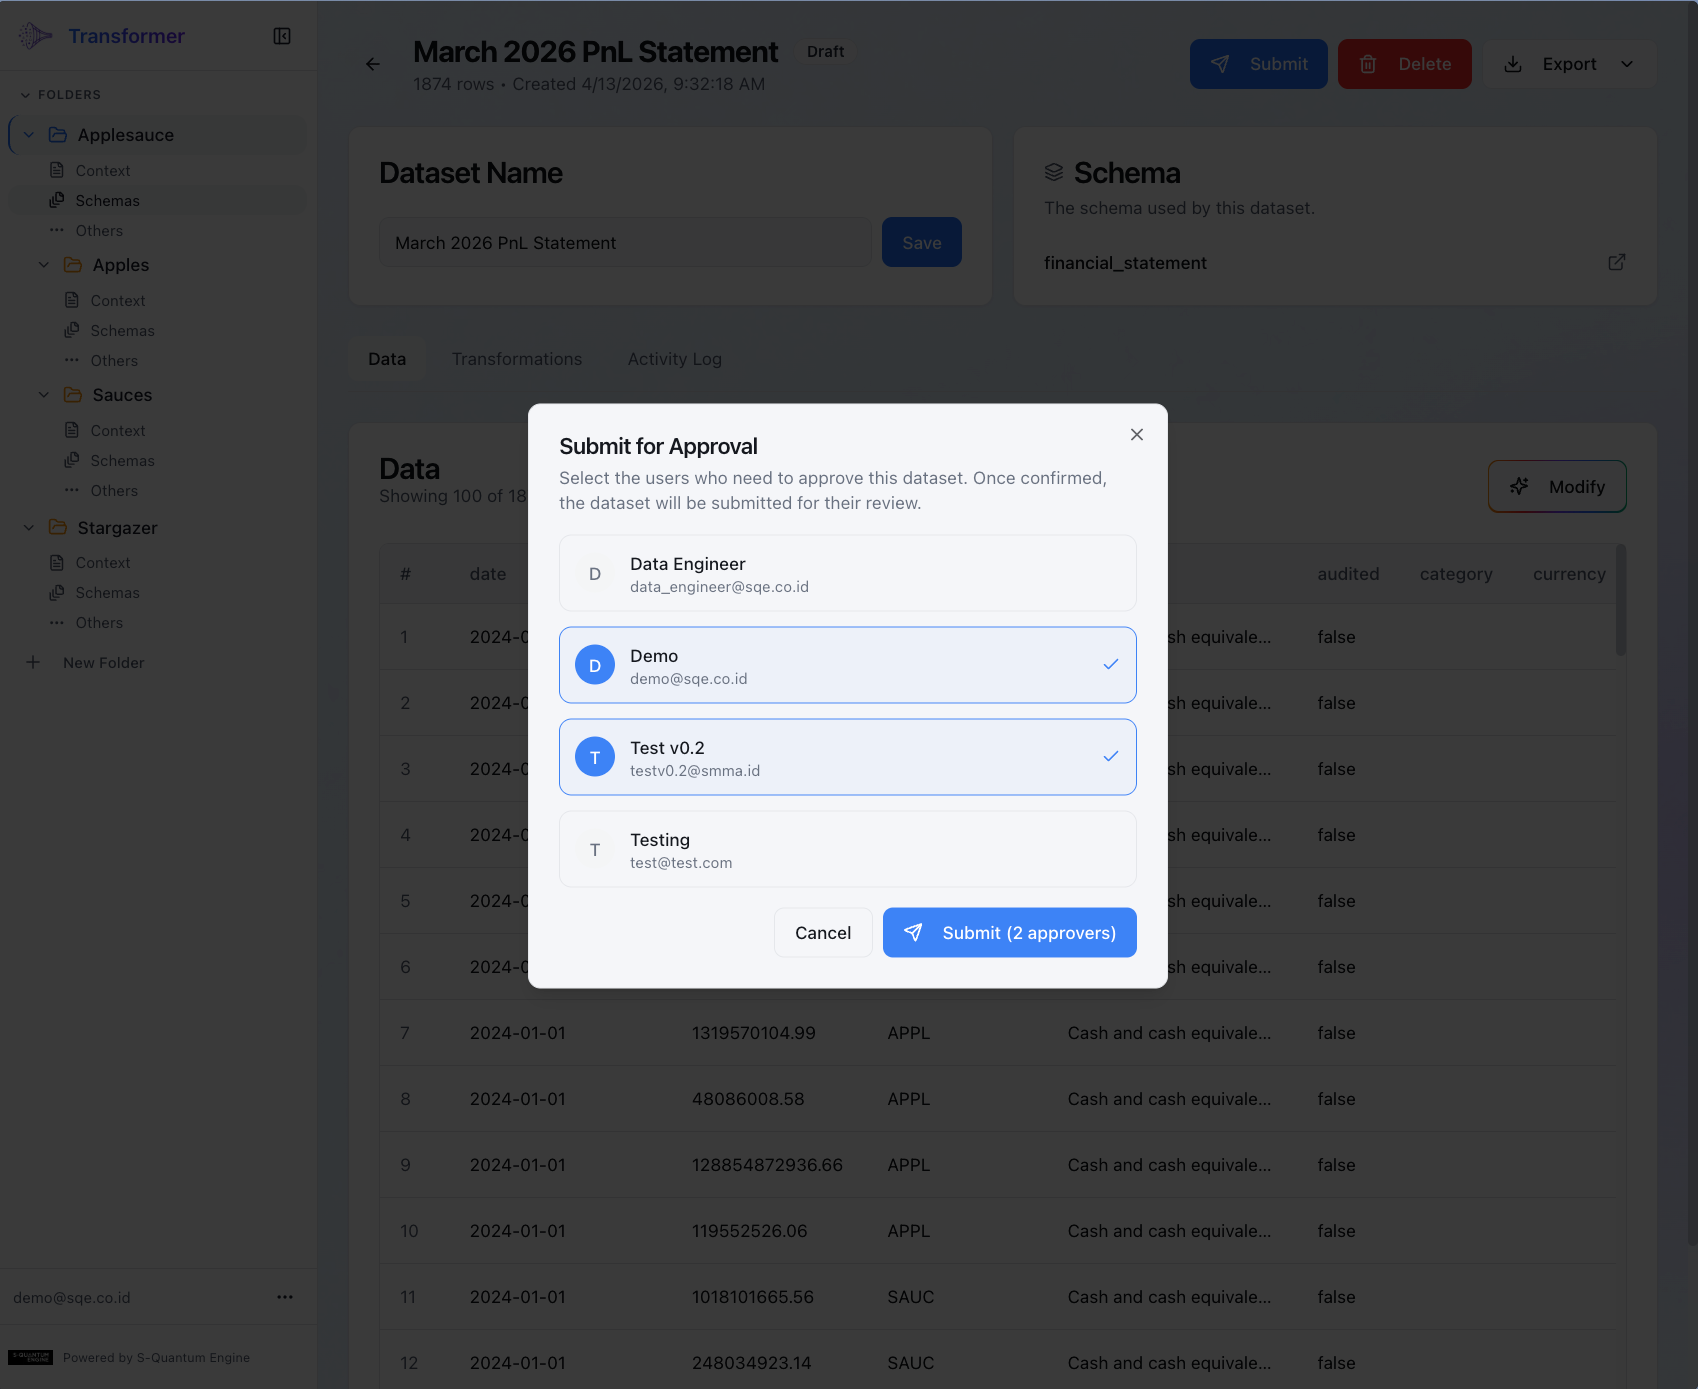
Task: Click the back arrow icon
Action: coord(373,64)
